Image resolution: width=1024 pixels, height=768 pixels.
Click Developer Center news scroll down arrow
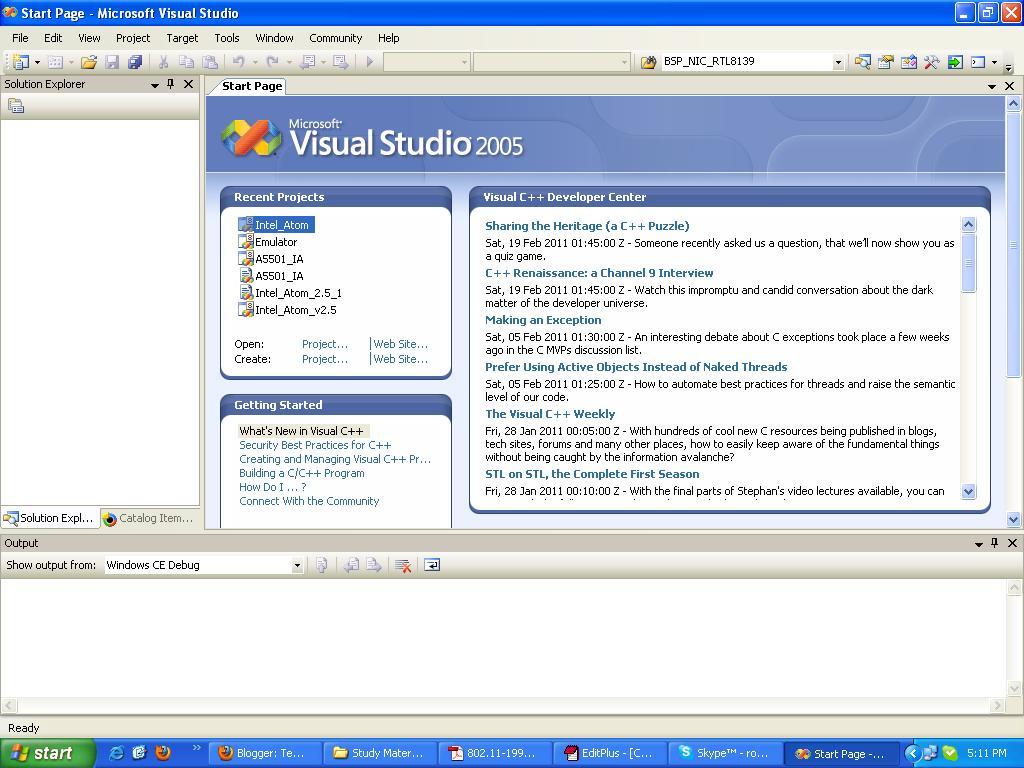click(x=968, y=491)
